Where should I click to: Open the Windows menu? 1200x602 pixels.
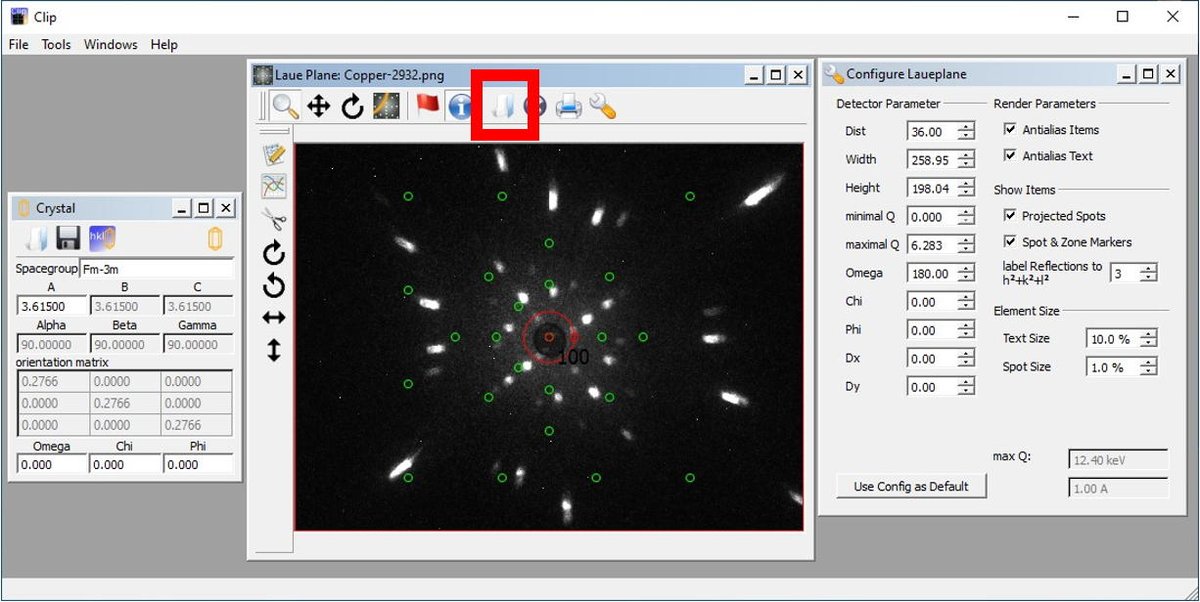110,44
